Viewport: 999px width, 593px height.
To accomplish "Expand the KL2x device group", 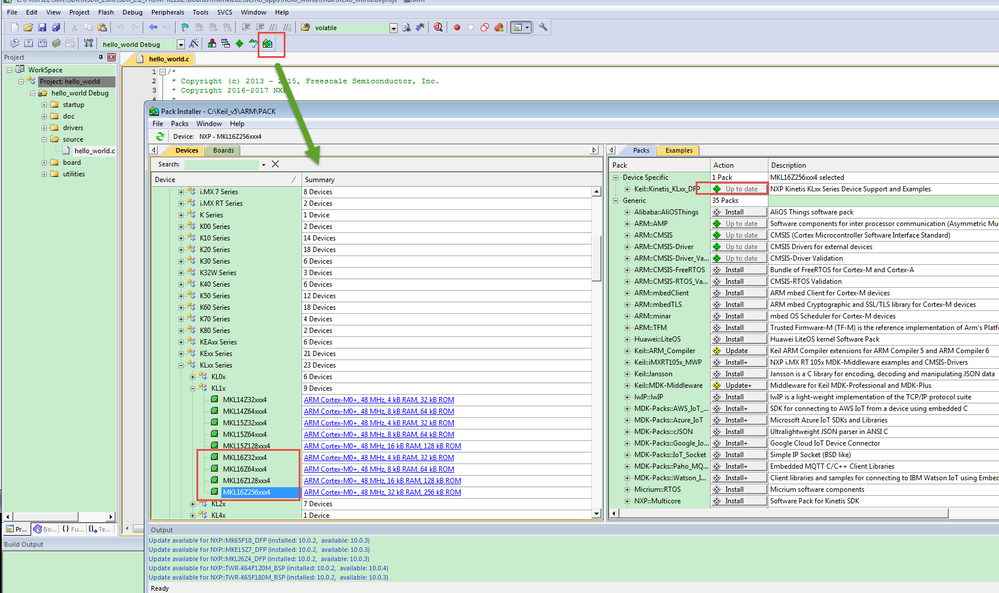I will pos(192,504).
